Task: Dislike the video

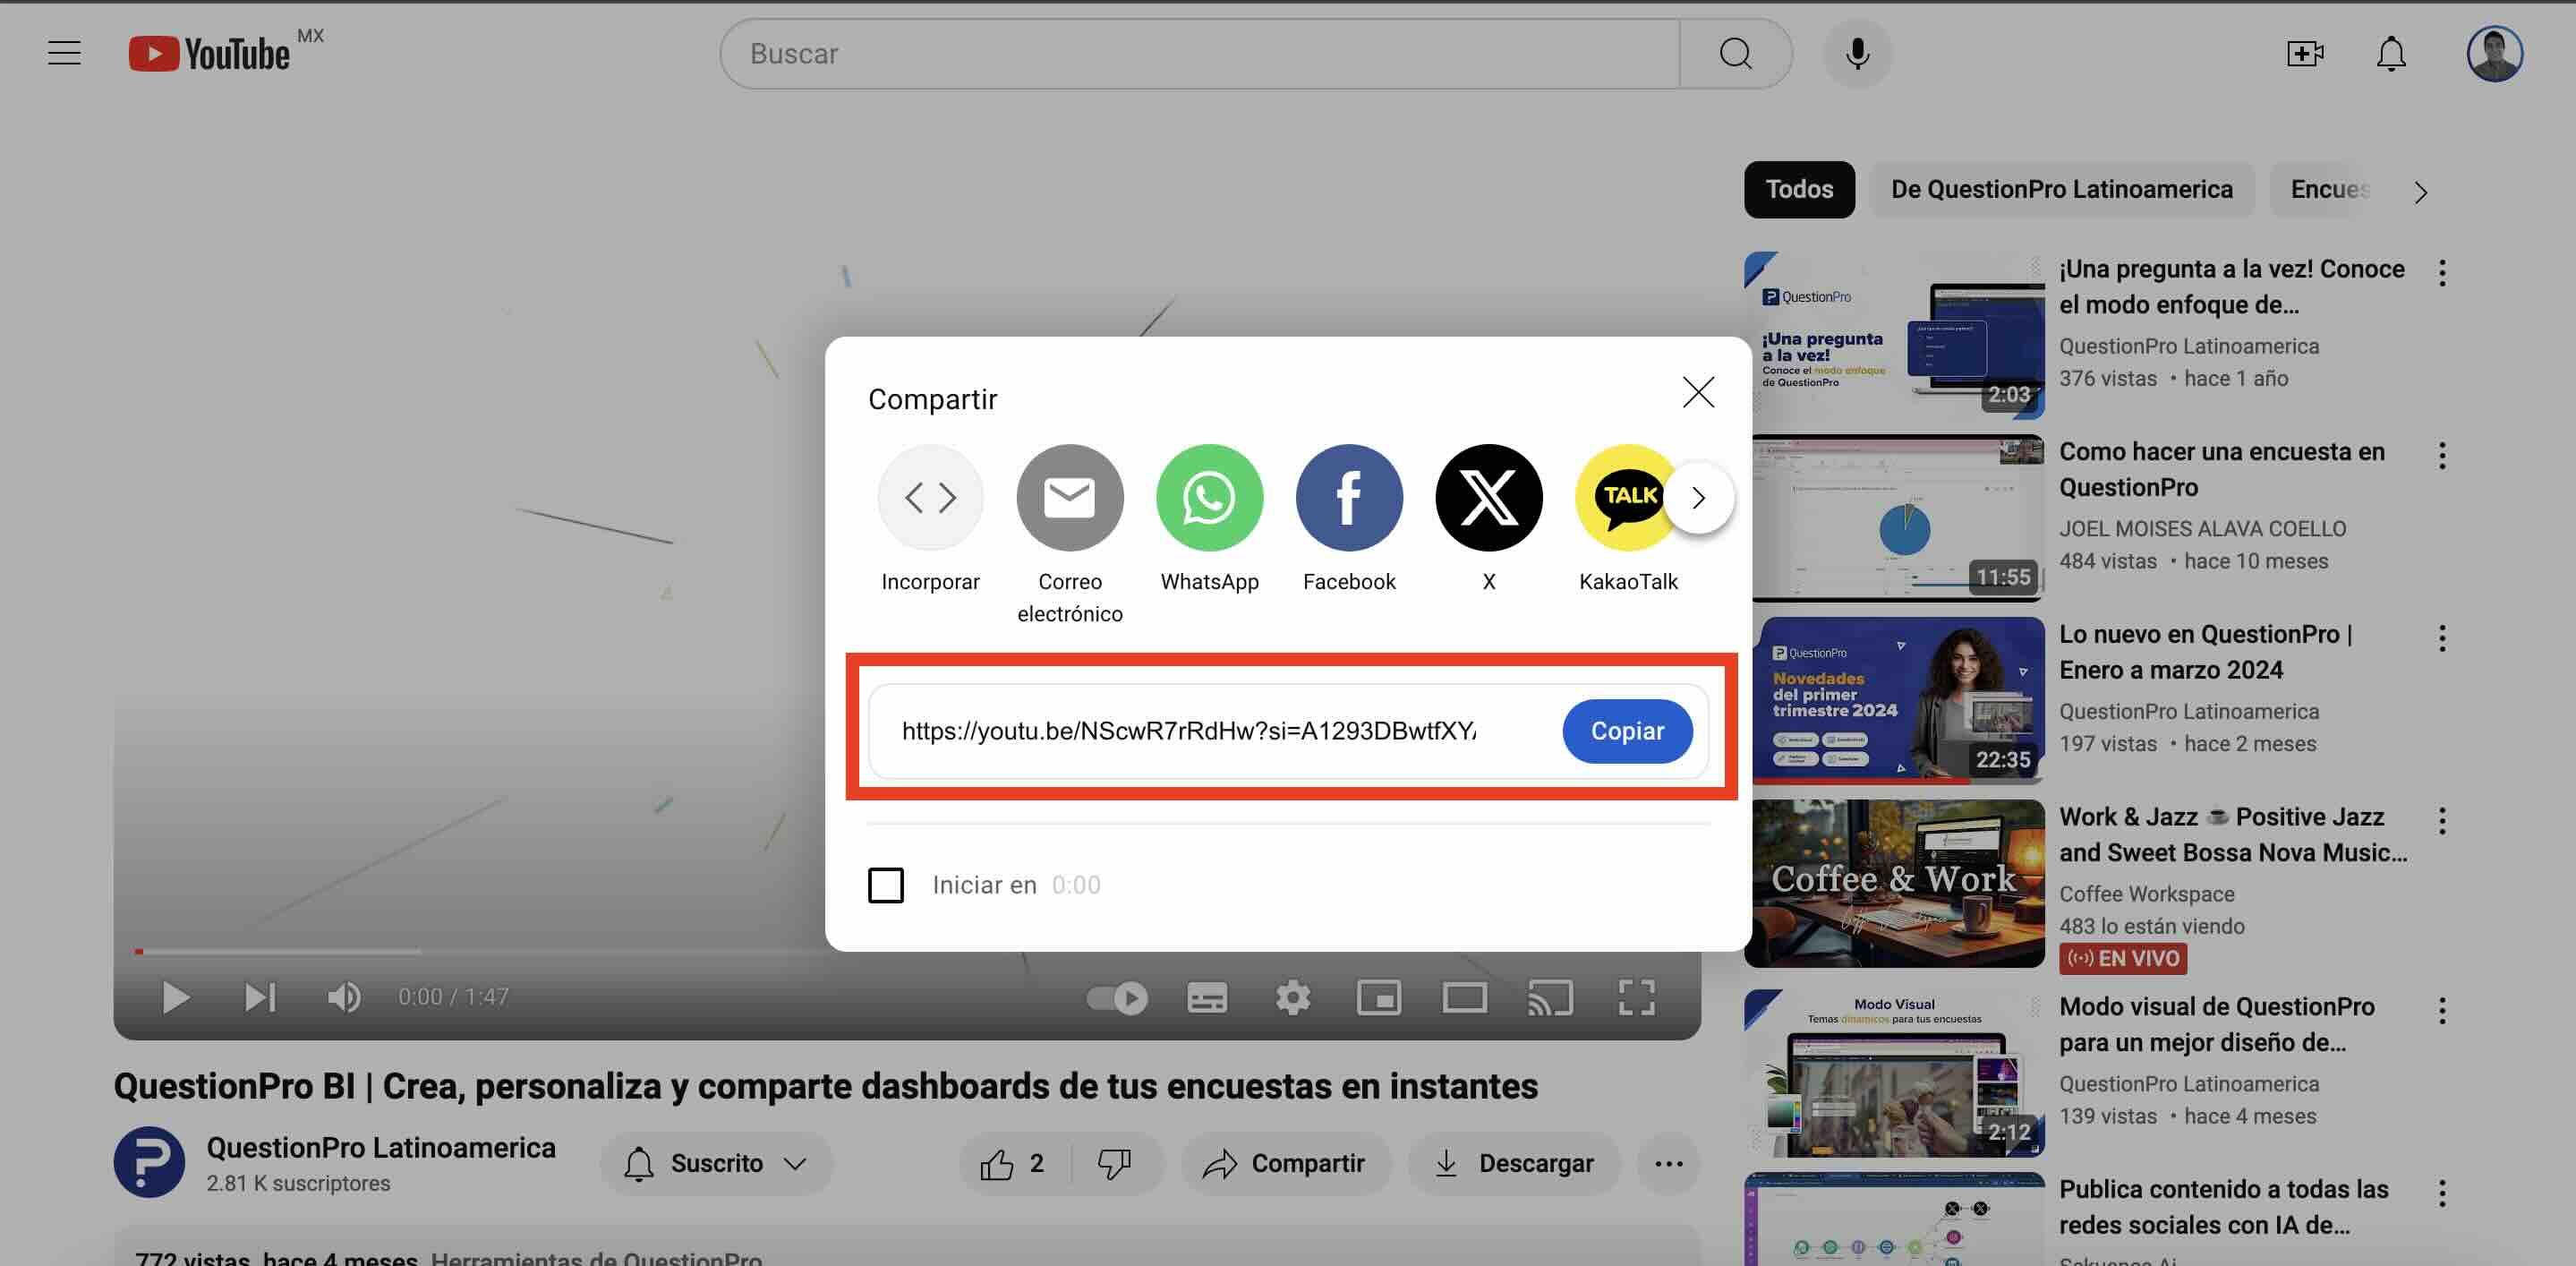Action: tap(1114, 1163)
